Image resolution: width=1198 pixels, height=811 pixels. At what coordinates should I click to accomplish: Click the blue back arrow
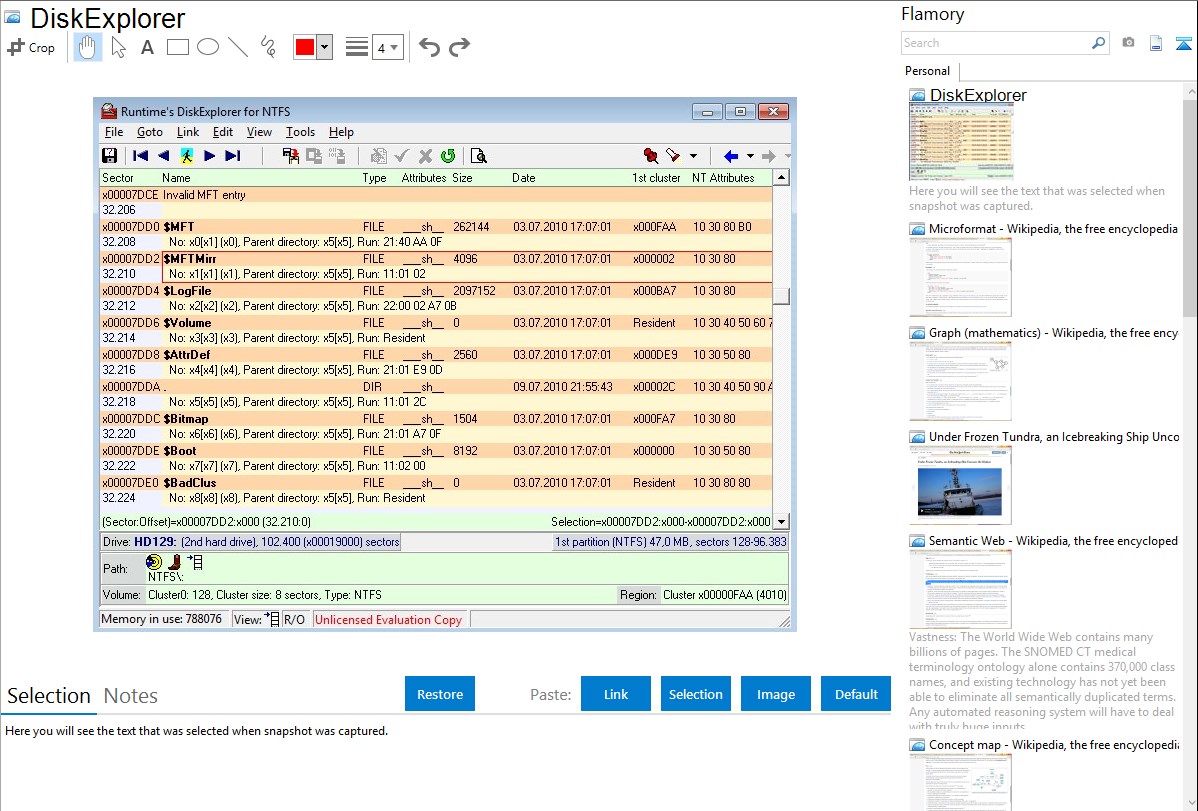point(730,156)
